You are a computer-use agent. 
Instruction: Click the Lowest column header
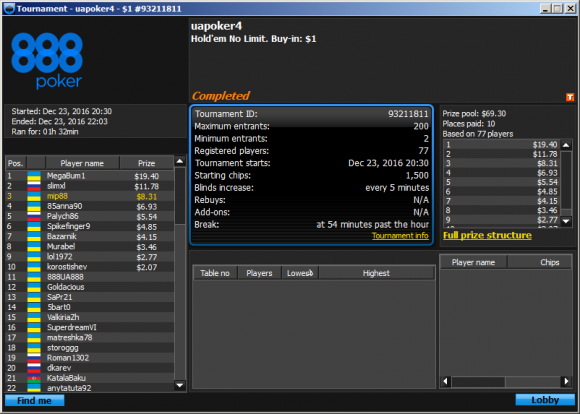point(300,273)
